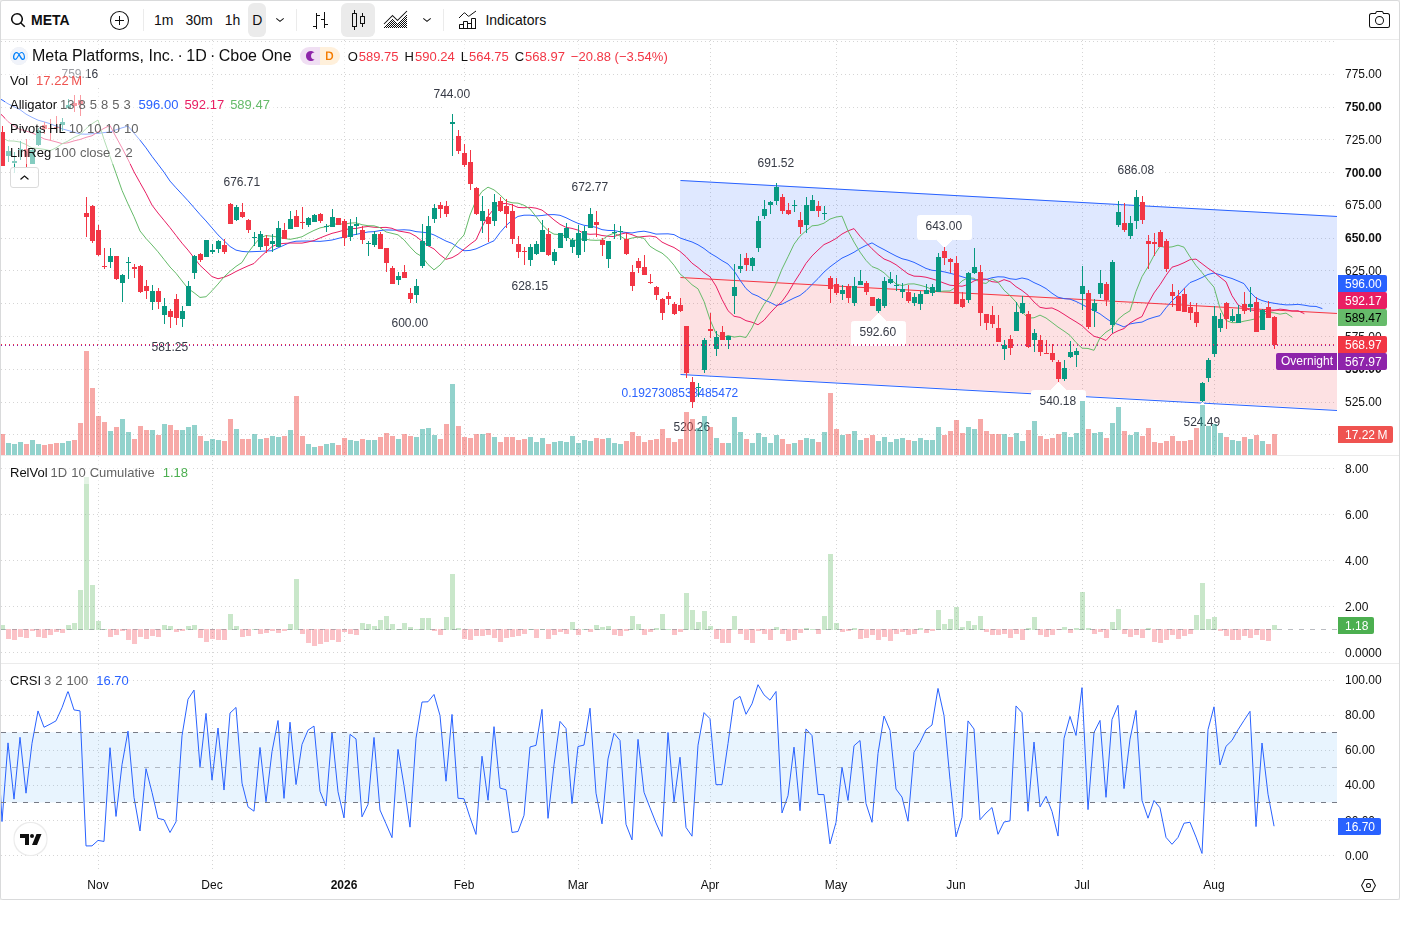The width and height of the screenshot is (1420, 950).
Task: Select the LinReg indicator legend
Action: click(x=30, y=153)
